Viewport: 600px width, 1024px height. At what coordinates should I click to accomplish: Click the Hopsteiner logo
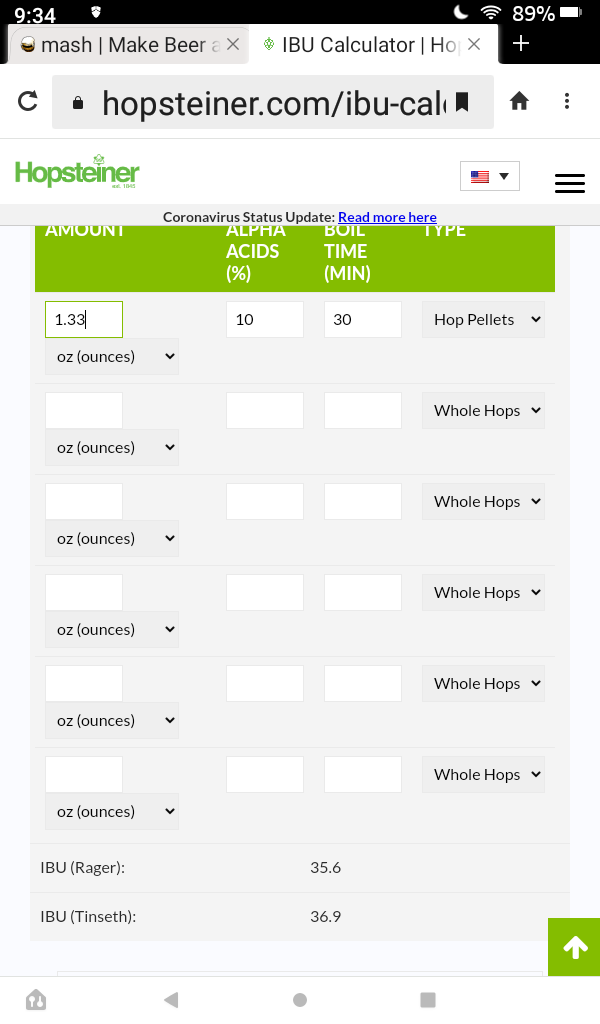pyautogui.click(x=77, y=172)
